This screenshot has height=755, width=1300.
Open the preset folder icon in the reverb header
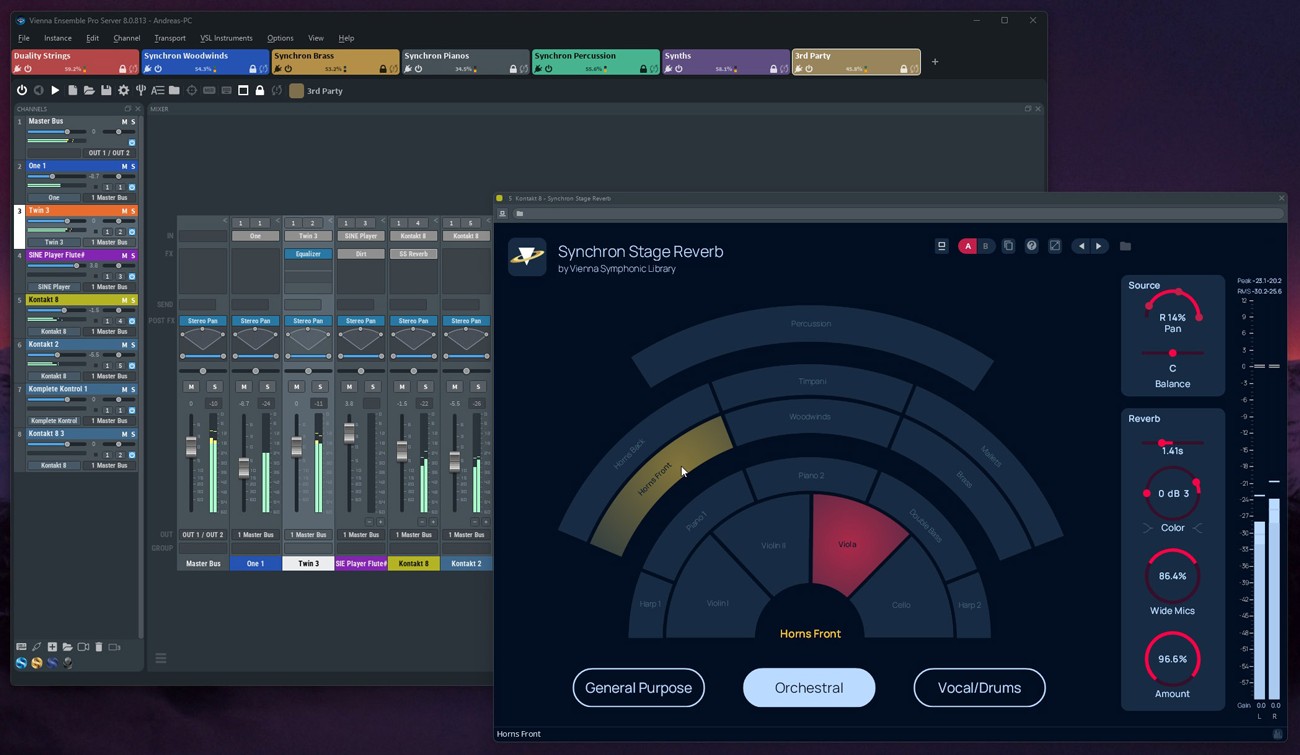(x=1125, y=246)
